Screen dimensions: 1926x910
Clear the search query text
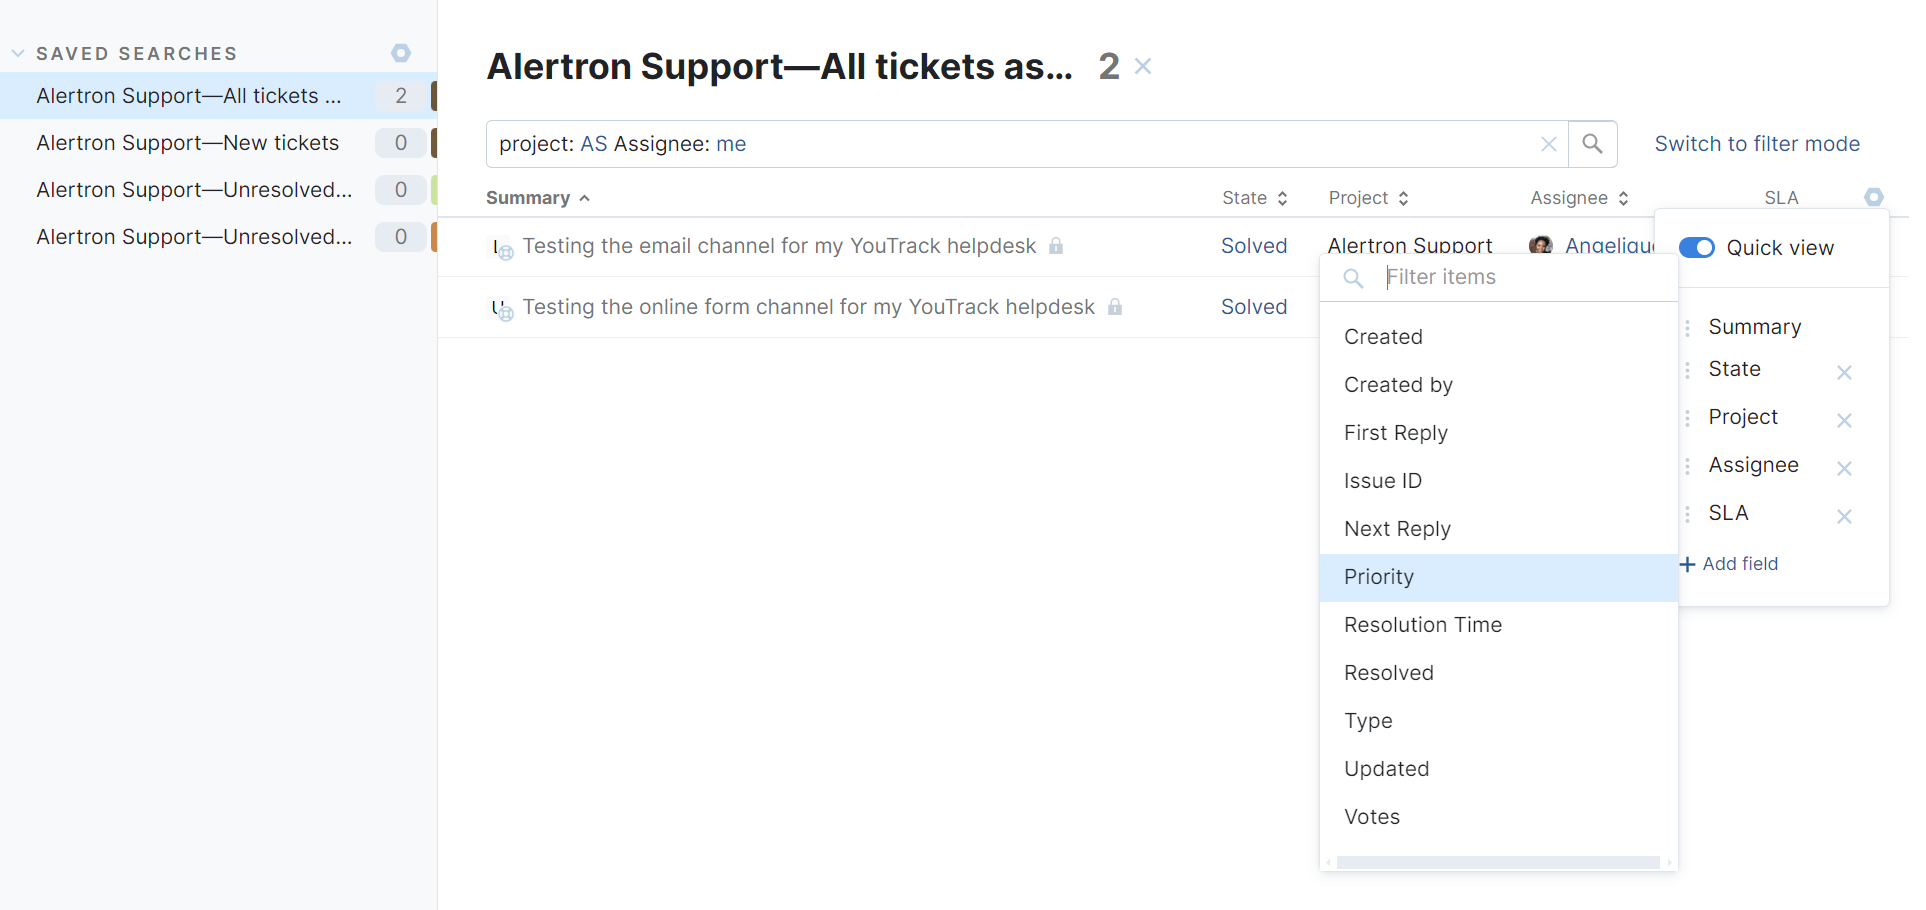(1548, 144)
